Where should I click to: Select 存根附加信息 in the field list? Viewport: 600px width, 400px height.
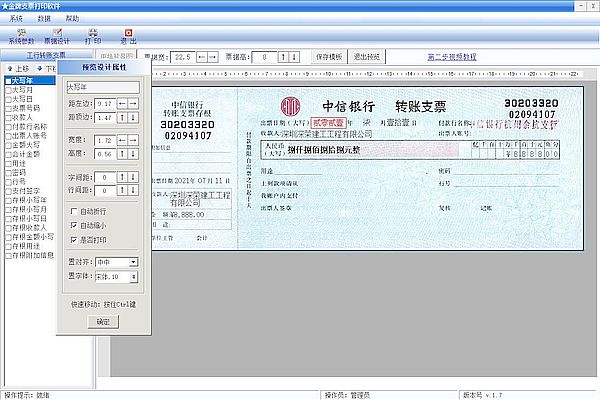33,255
